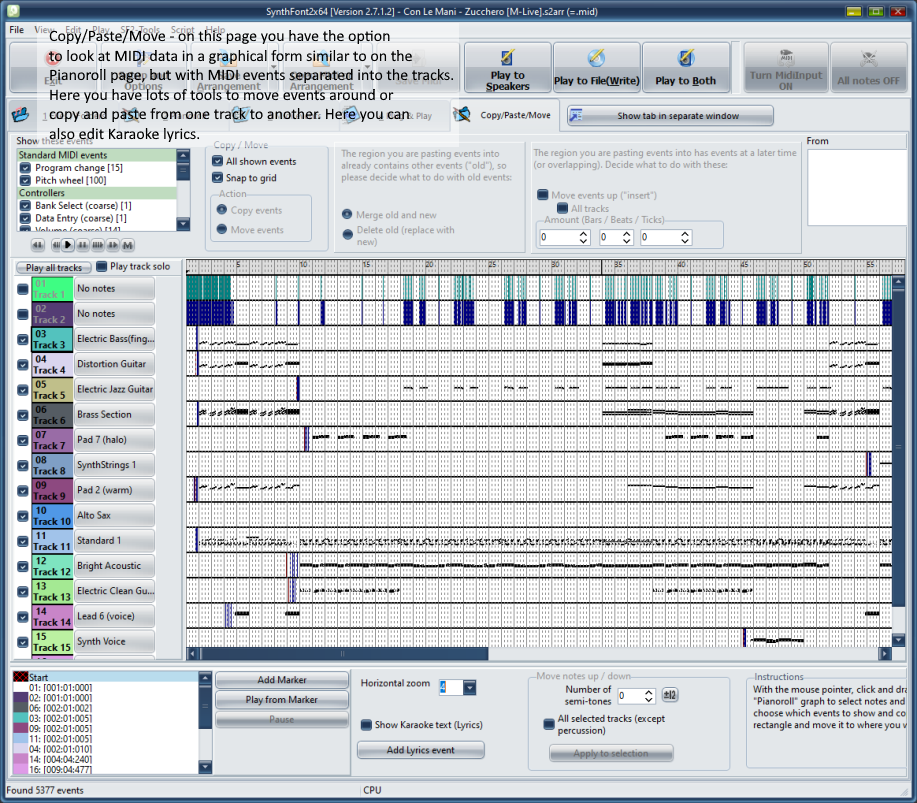917x803 pixels.
Task: Open the Horizontal zoom dropdown
Action: coord(470,687)
